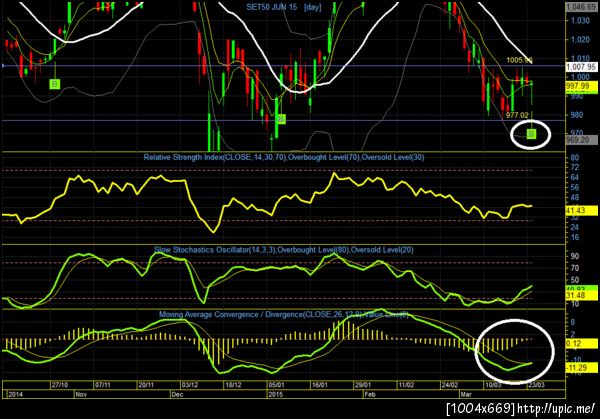Click the 64 value on the RSI axis
Image resolution: width=600 pixels, height=419 pixels.
click(575, 177)
